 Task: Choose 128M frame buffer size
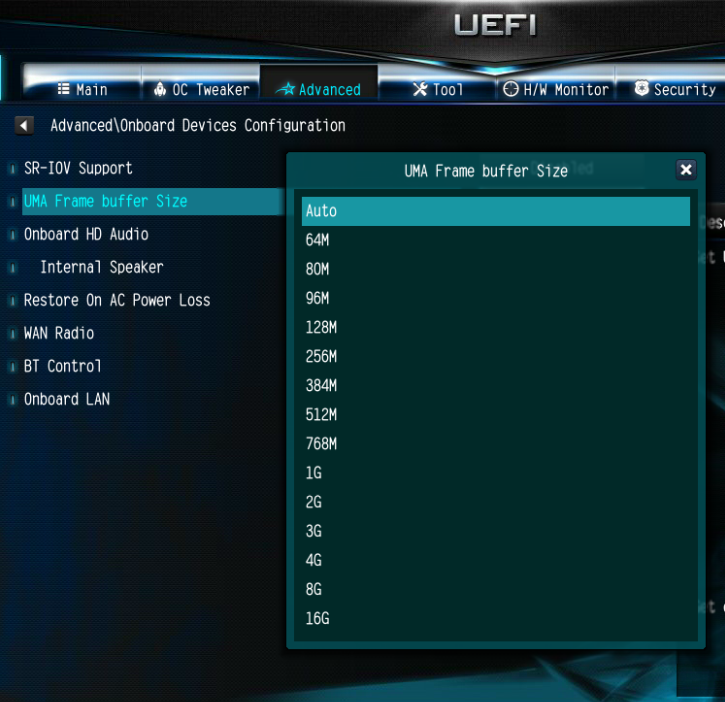[x=496, y=328]
